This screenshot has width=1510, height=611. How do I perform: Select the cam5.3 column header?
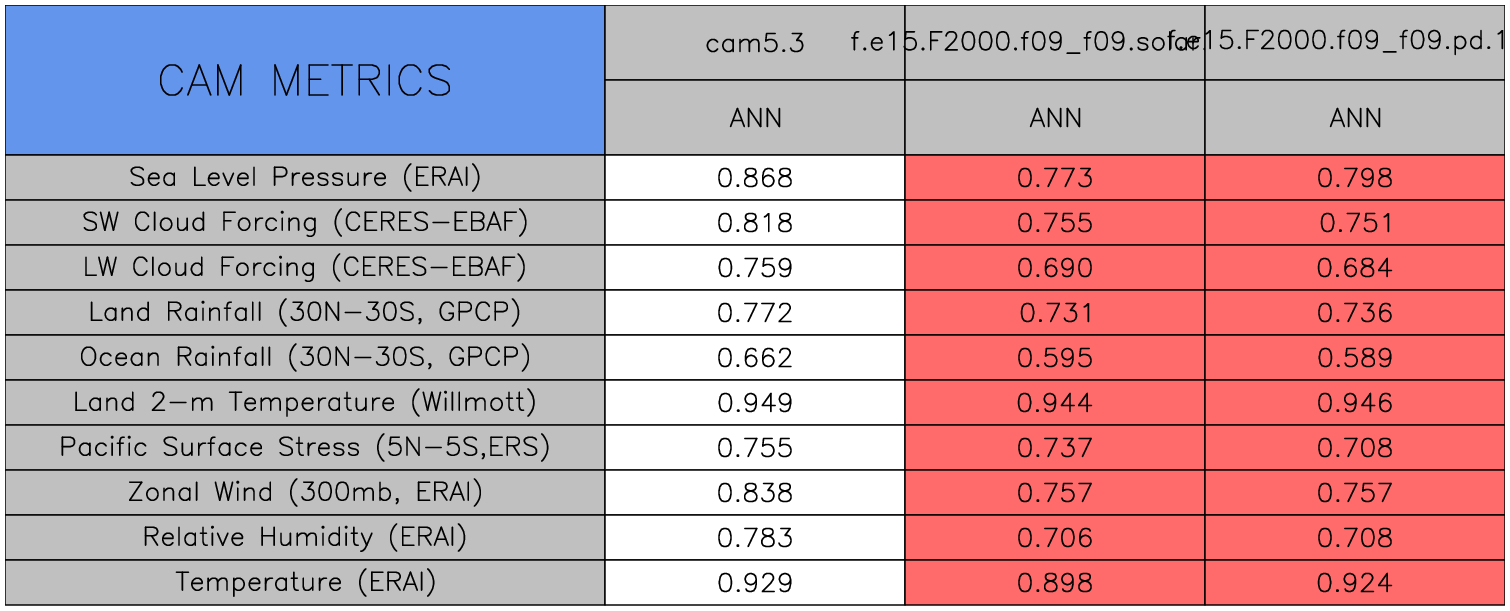(x=755, y=43)
